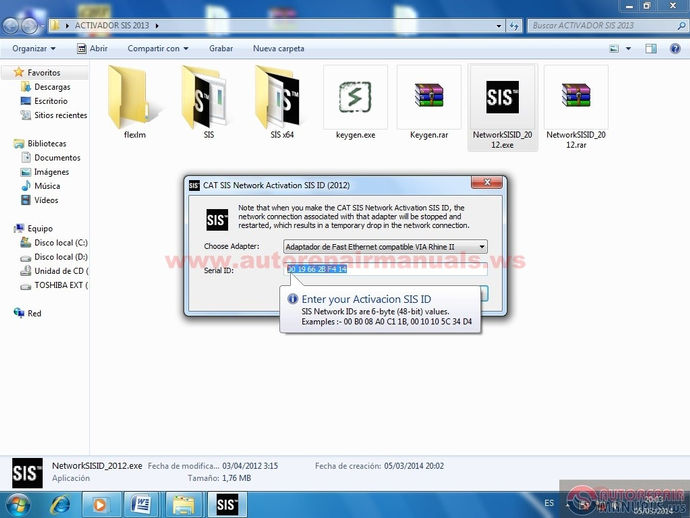Click the size value 1,76 MB
The height and width of the screenshot is (518, 690).
(x=237, y=478)
